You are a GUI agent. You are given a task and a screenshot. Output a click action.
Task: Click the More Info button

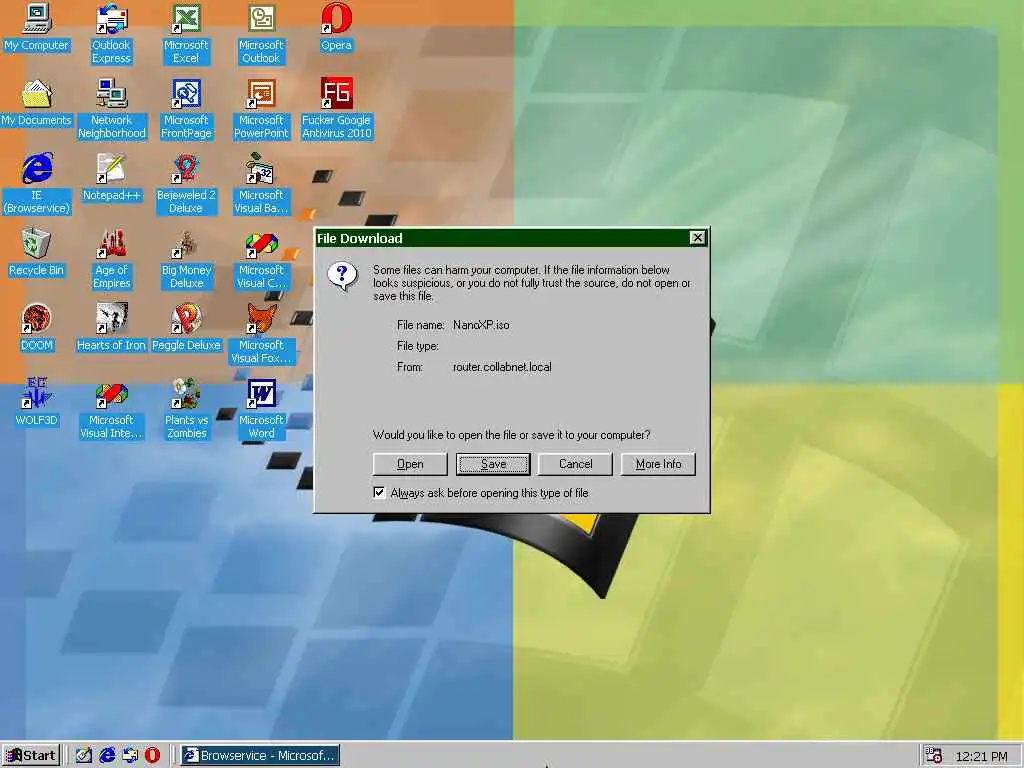(658, 464)
